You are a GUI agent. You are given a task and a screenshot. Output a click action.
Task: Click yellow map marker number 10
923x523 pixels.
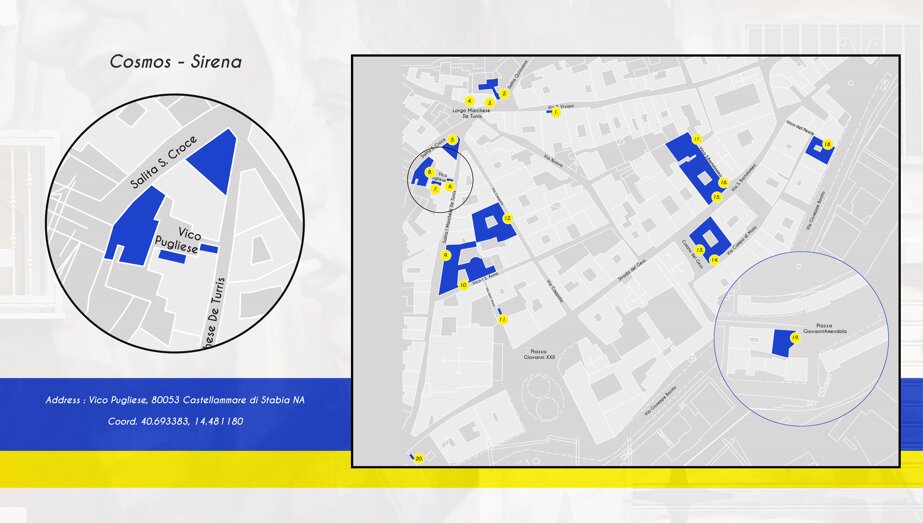463,285
